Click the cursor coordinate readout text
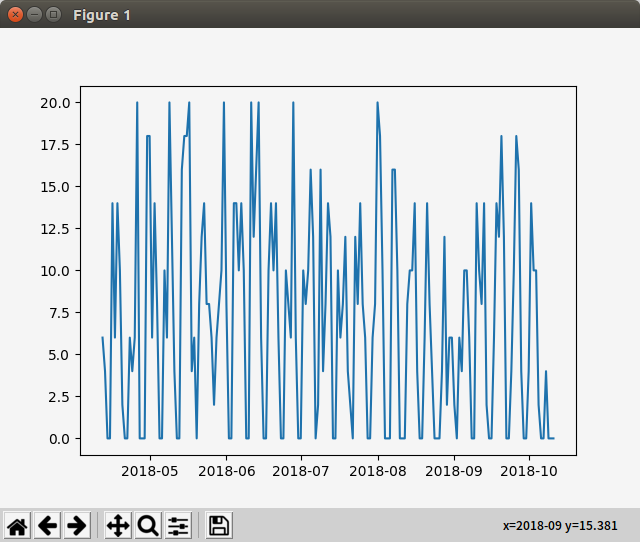The image size is (640, 542). click(x=560, y=526)
